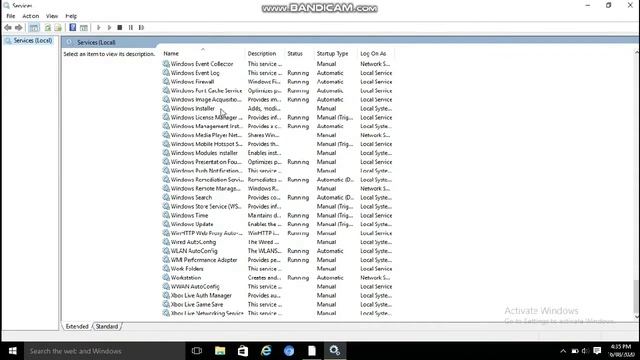Click the Restart Service toolbar icon
This screenshot has width=640, height=360.
(141, 27)
